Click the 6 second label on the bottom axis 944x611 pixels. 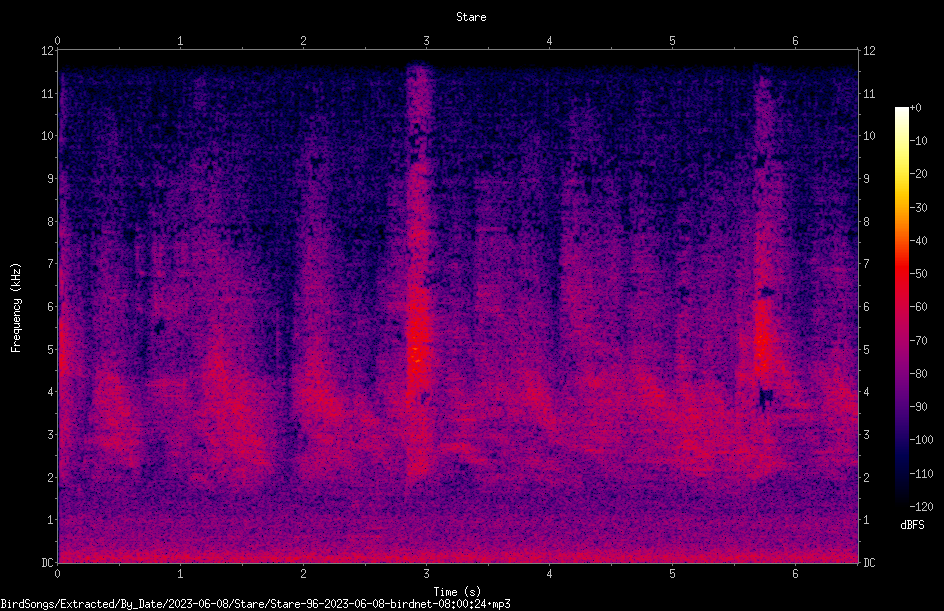(795, 574)
